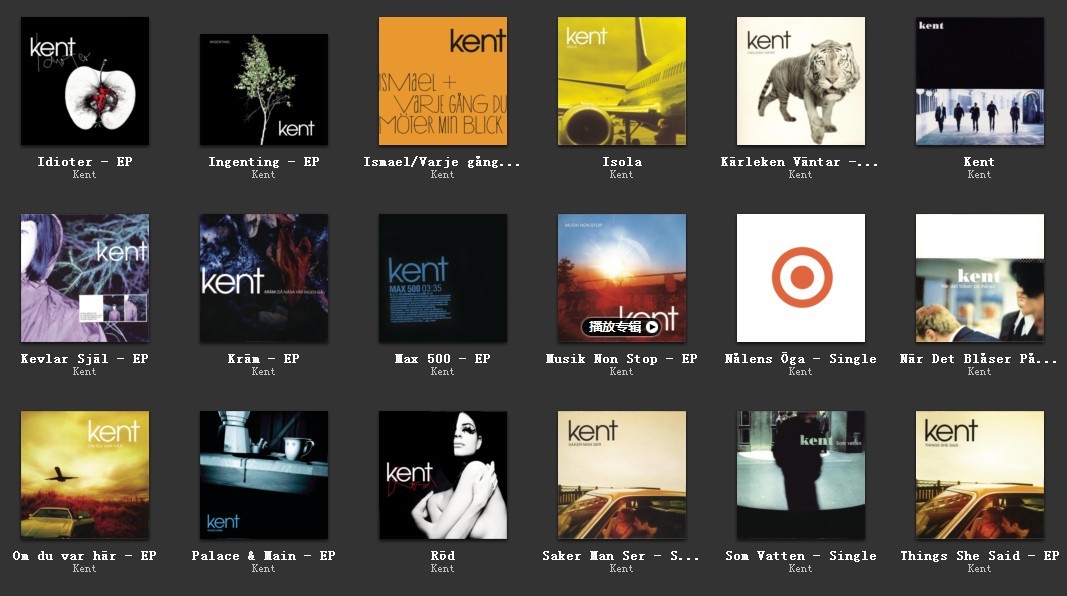
Task: Open the Kräm EP album artwork
Action: [x=263, y=278]
